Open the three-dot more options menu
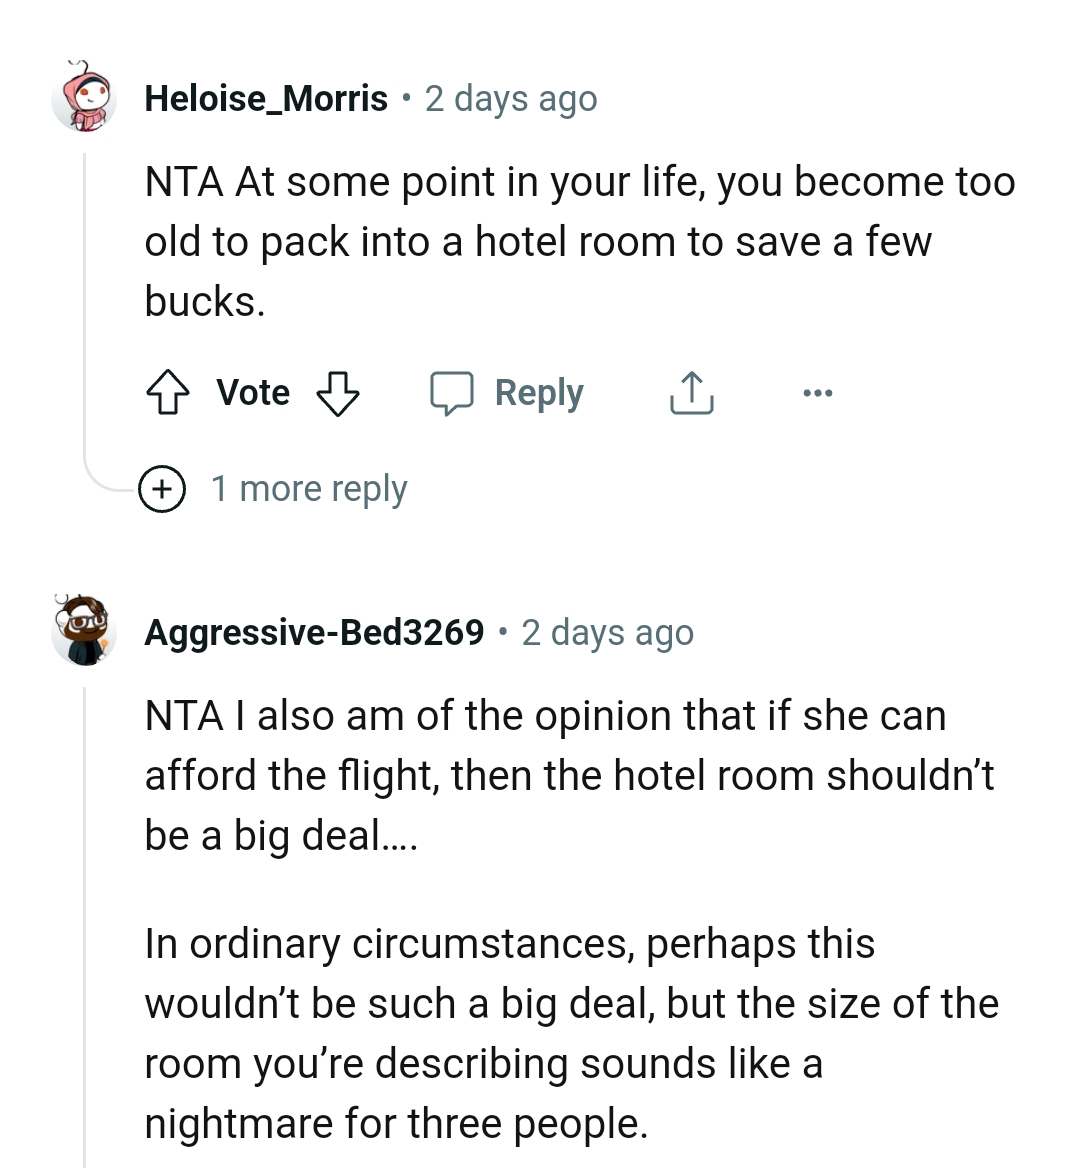Viewport: 1080px width, 1168px height. point(817,393)
